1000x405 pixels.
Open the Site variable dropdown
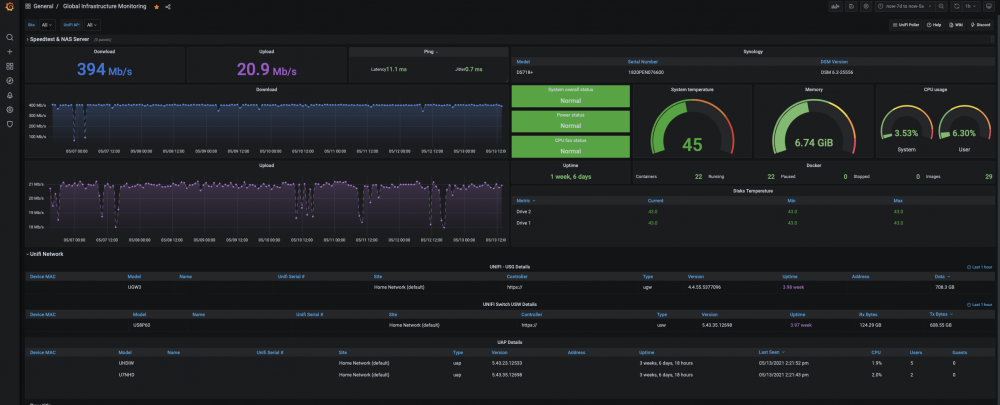[48, 24]
